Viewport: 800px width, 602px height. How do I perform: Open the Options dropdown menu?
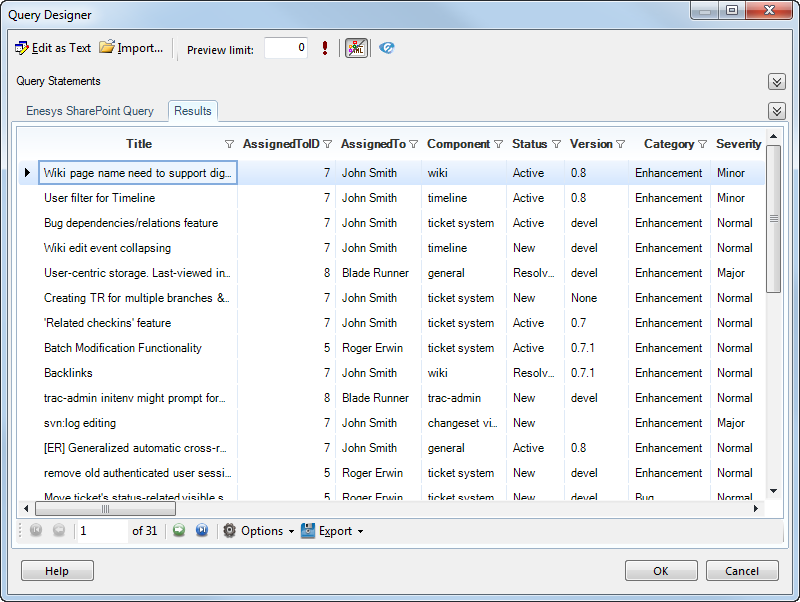258,531
